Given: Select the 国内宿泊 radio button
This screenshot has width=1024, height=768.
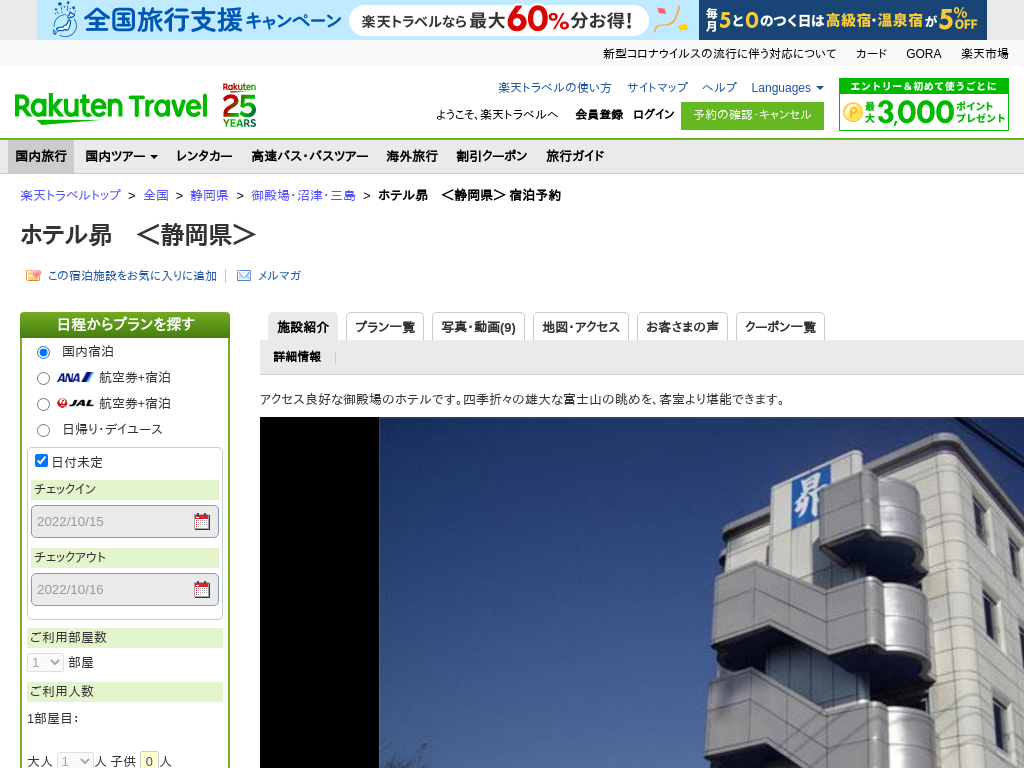Looking at the screenshot, I should click(43, 353).
